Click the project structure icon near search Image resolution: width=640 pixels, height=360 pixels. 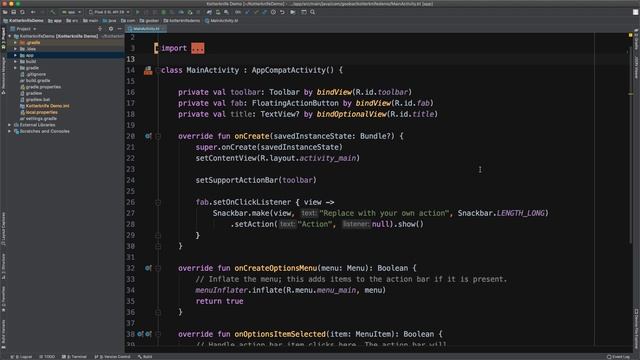point(304,12)
